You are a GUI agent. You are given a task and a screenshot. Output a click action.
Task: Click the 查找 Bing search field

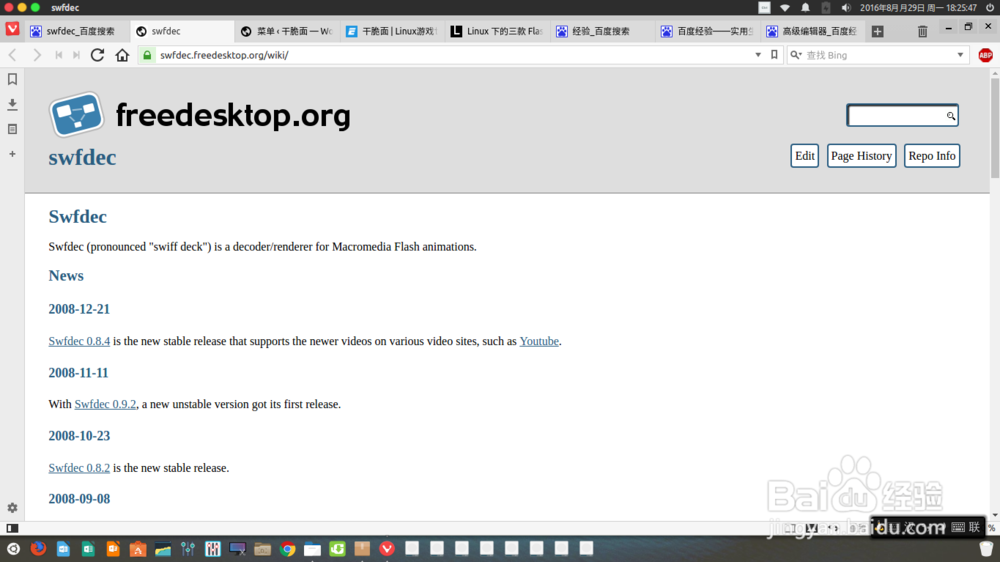pos(879,55)
